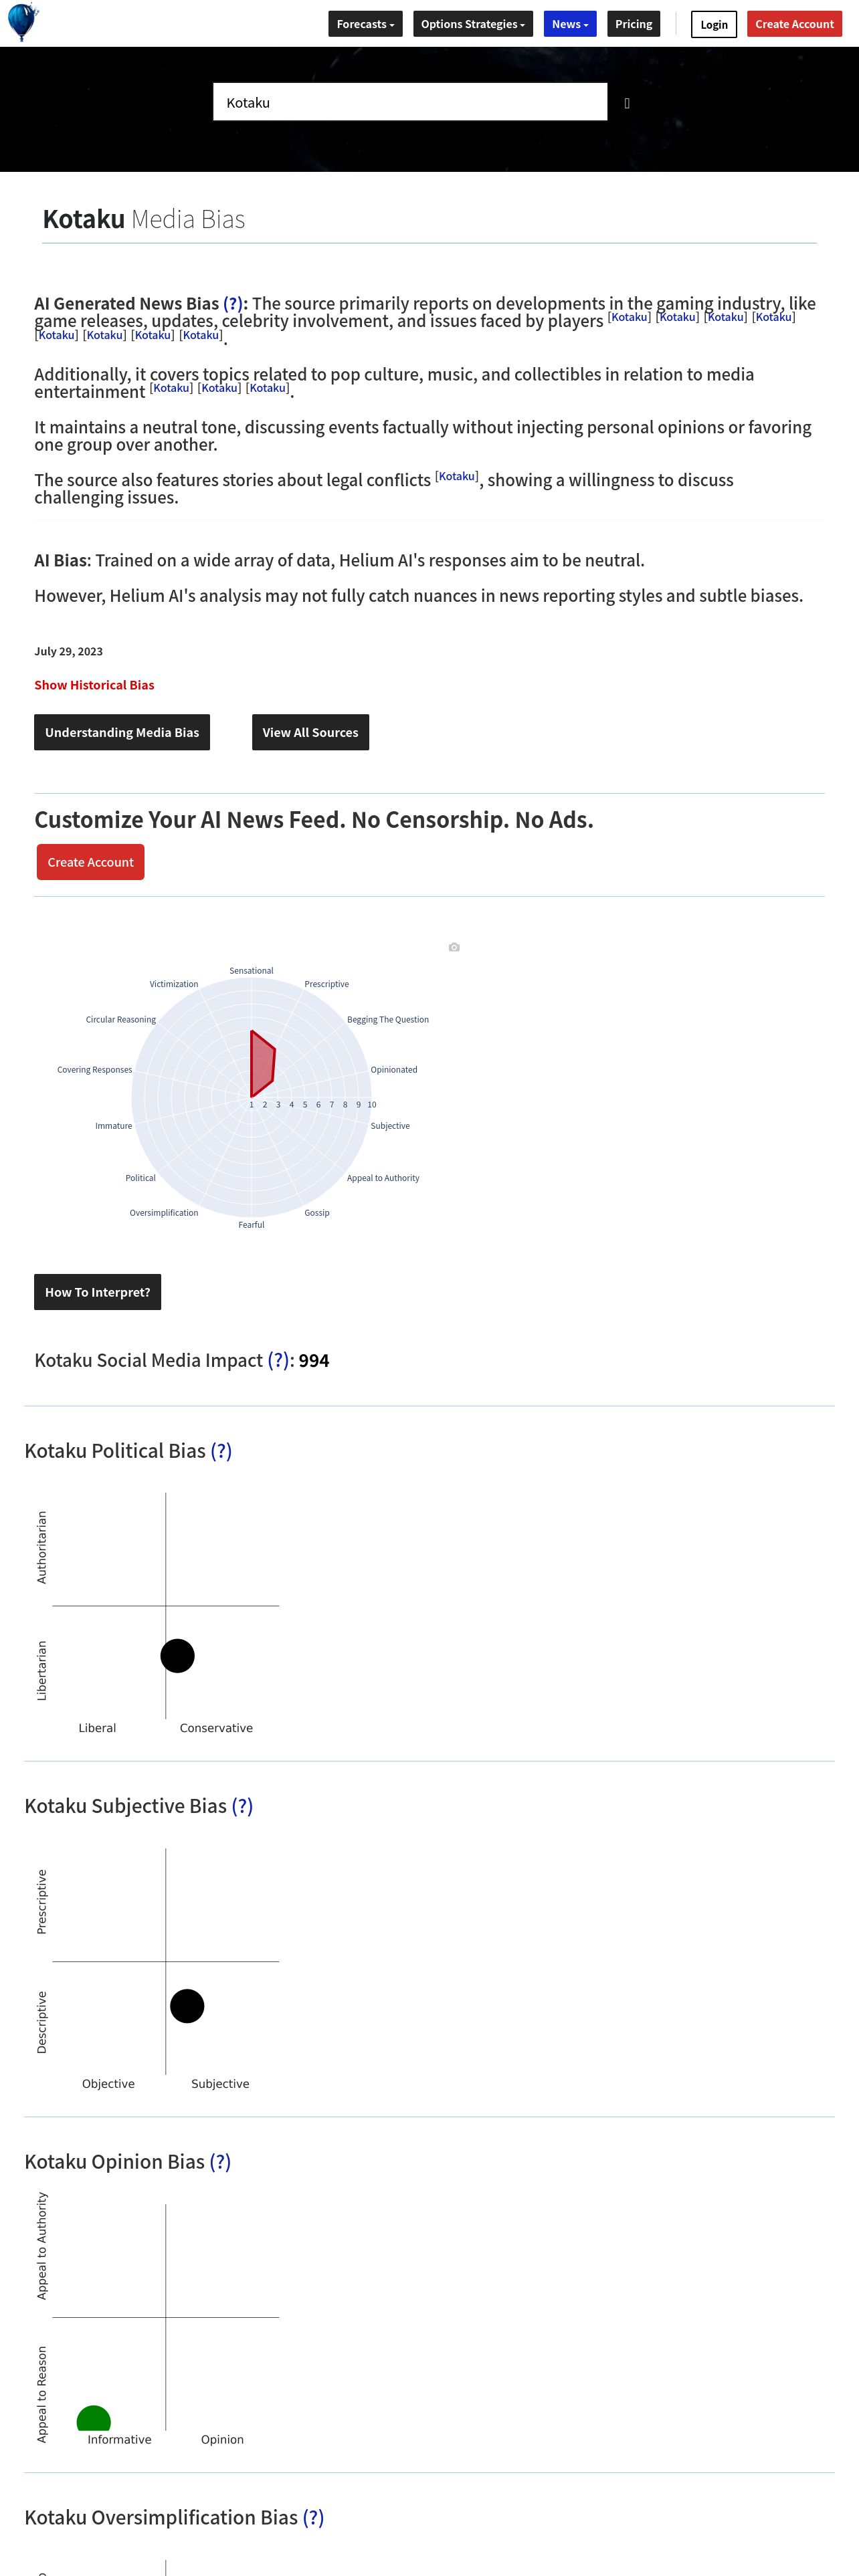This screenshot has height=2576, width=859.
Task: Focus the search field containing Kotaku
Action: [x=410, y=102]
